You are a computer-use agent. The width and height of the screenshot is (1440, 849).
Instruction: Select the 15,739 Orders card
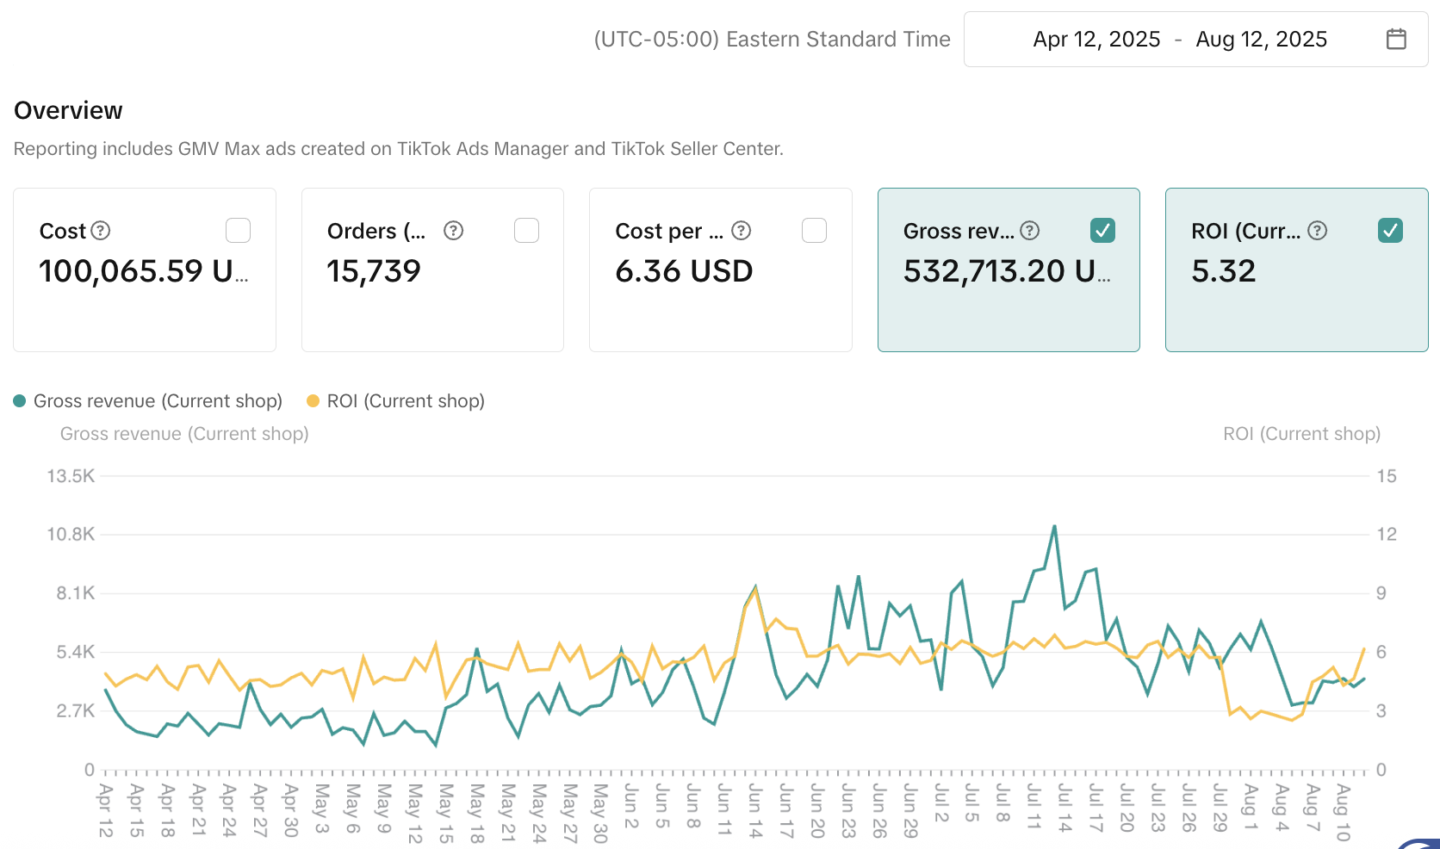pos(432,290)
